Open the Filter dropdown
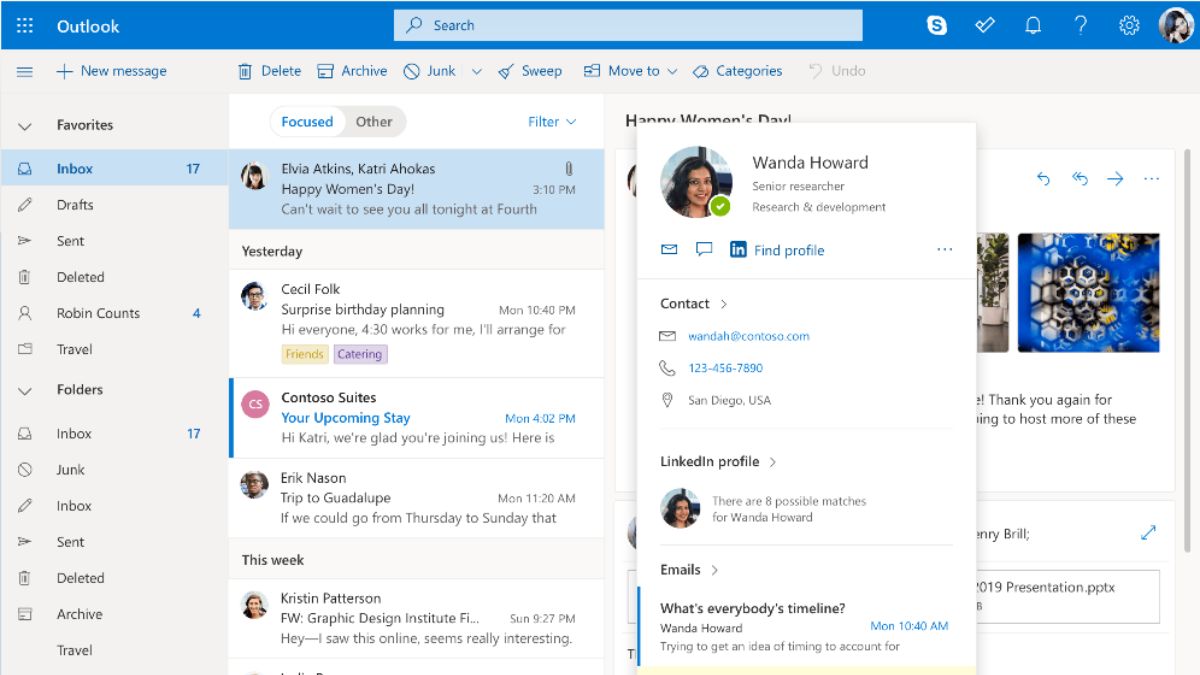The image size is (1200, 675). click(552, 122)
